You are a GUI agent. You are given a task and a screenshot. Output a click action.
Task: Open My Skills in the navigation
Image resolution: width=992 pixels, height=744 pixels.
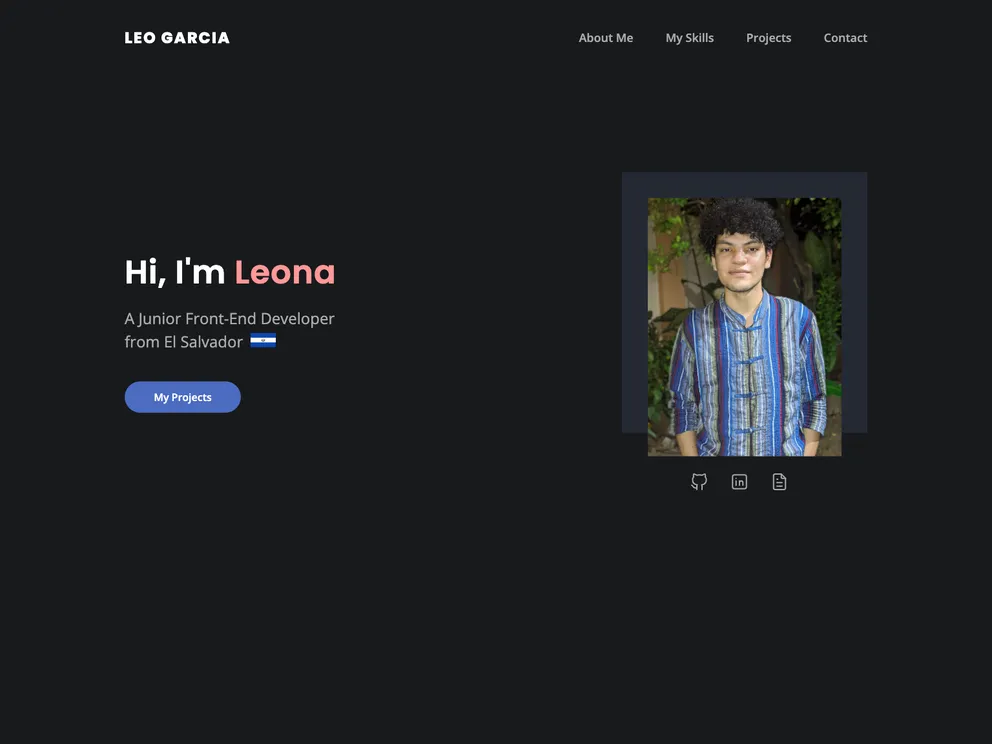[689, 38]
